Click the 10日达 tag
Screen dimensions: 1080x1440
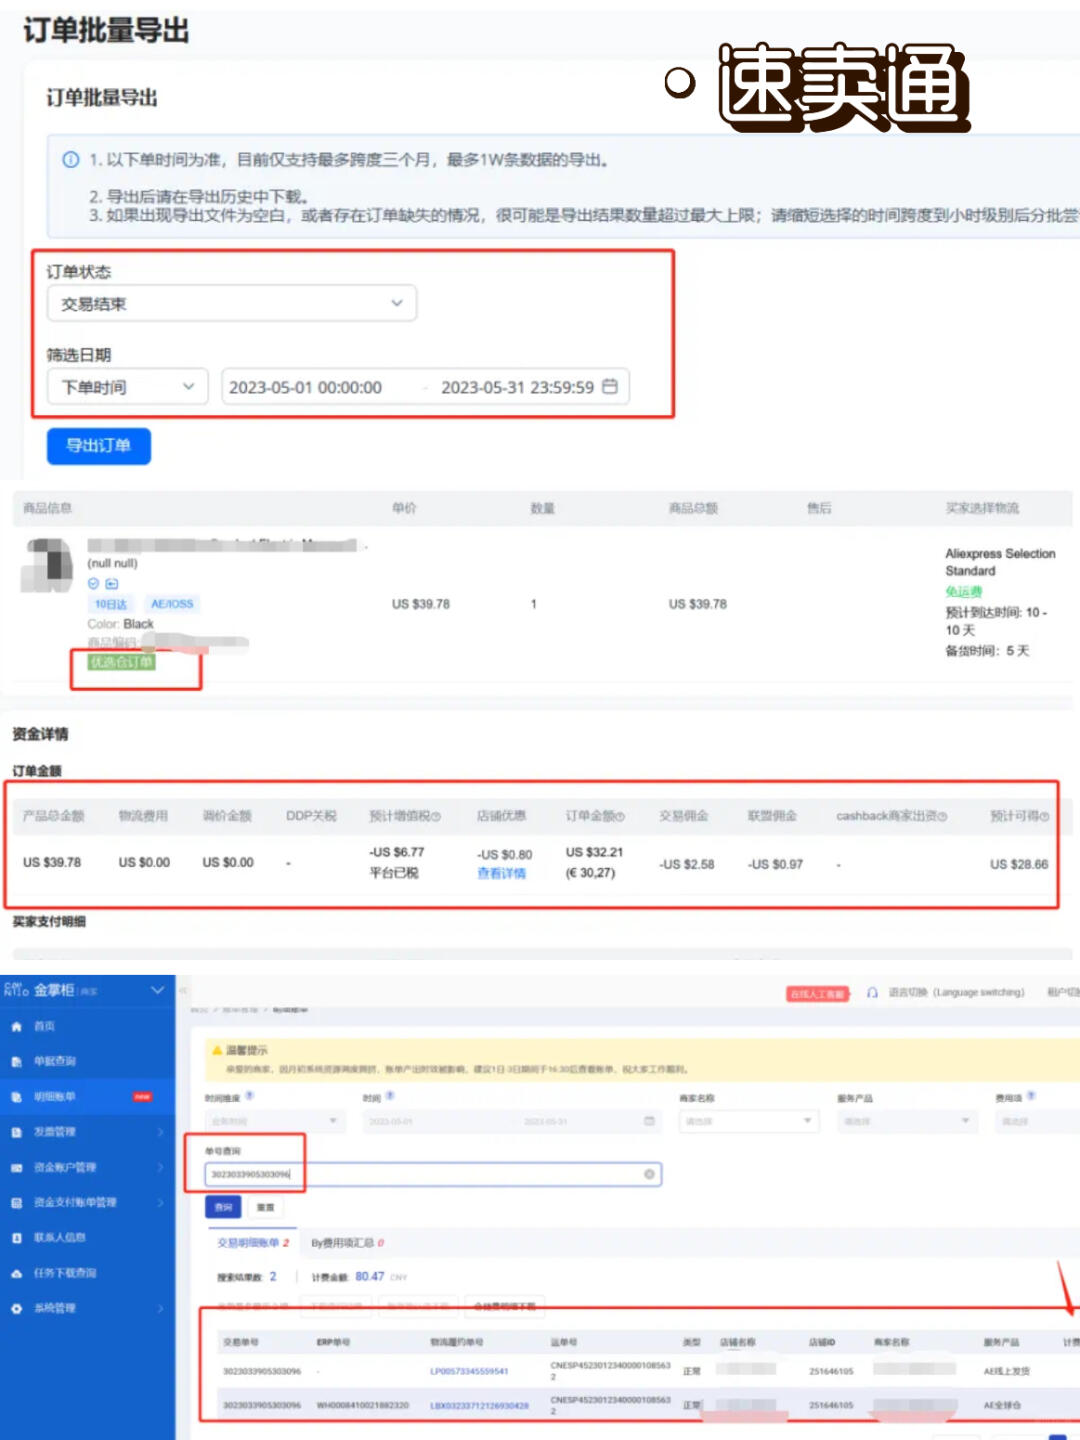(111, 604)
